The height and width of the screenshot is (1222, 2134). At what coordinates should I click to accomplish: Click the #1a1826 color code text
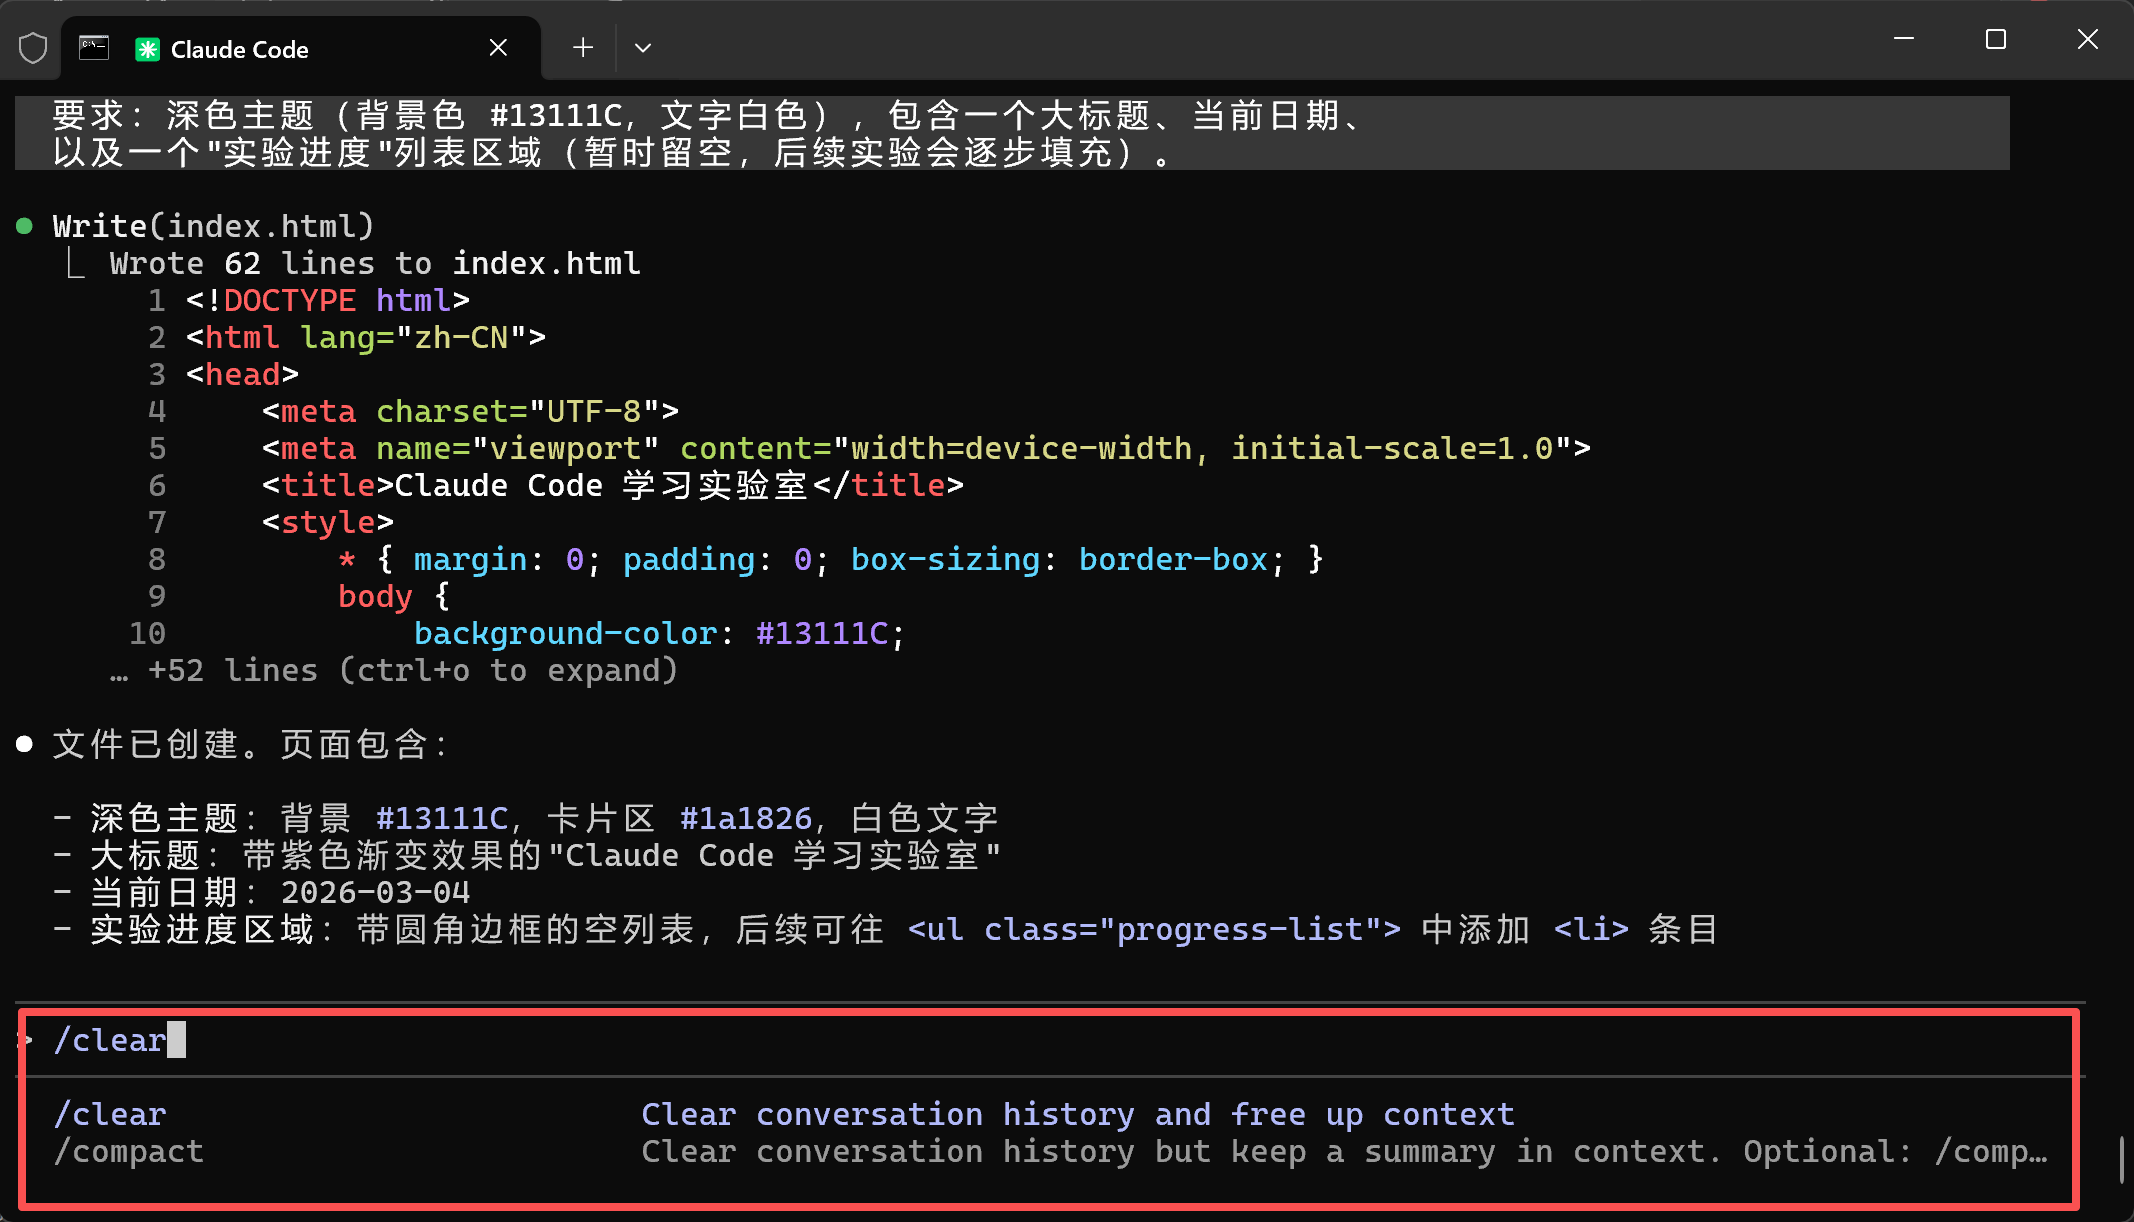click(746, 819)
